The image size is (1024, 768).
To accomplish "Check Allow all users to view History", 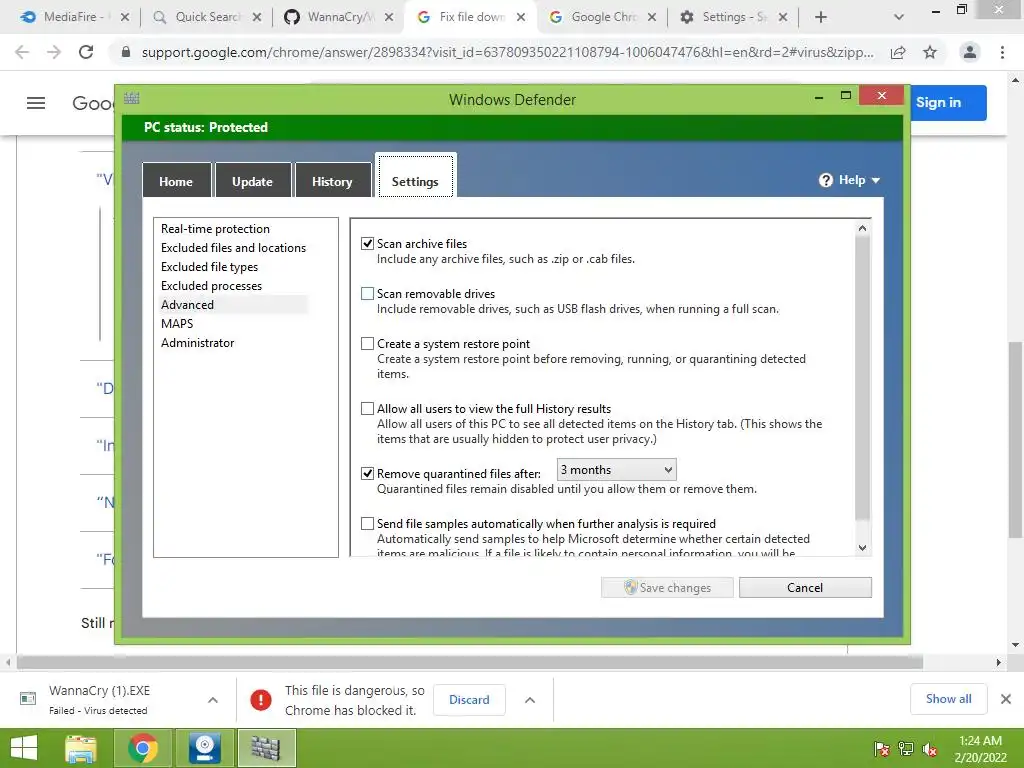I will click(x=368, y=409).
